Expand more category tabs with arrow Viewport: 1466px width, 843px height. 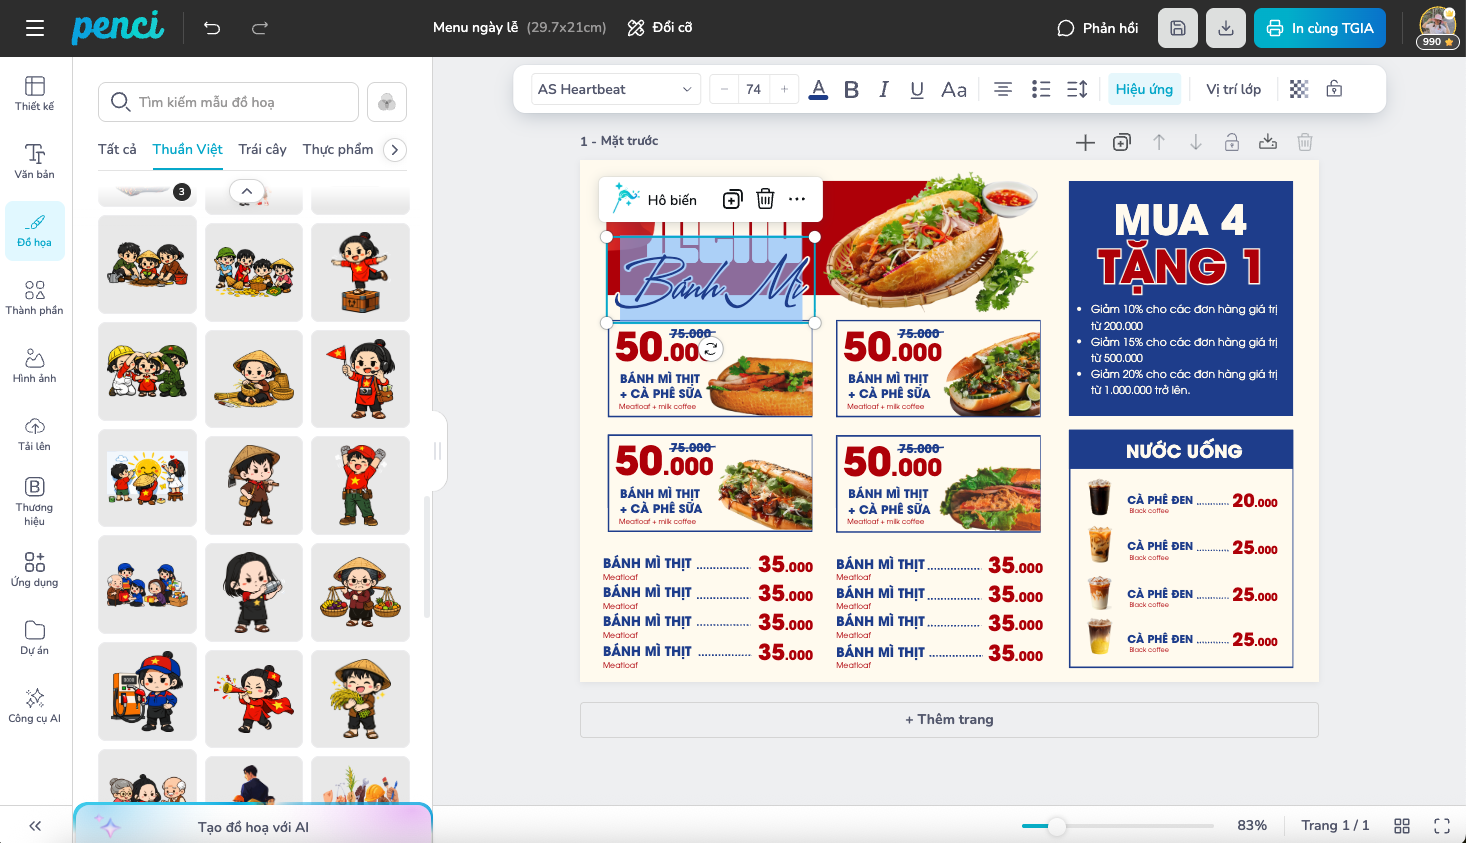(395, 150)
